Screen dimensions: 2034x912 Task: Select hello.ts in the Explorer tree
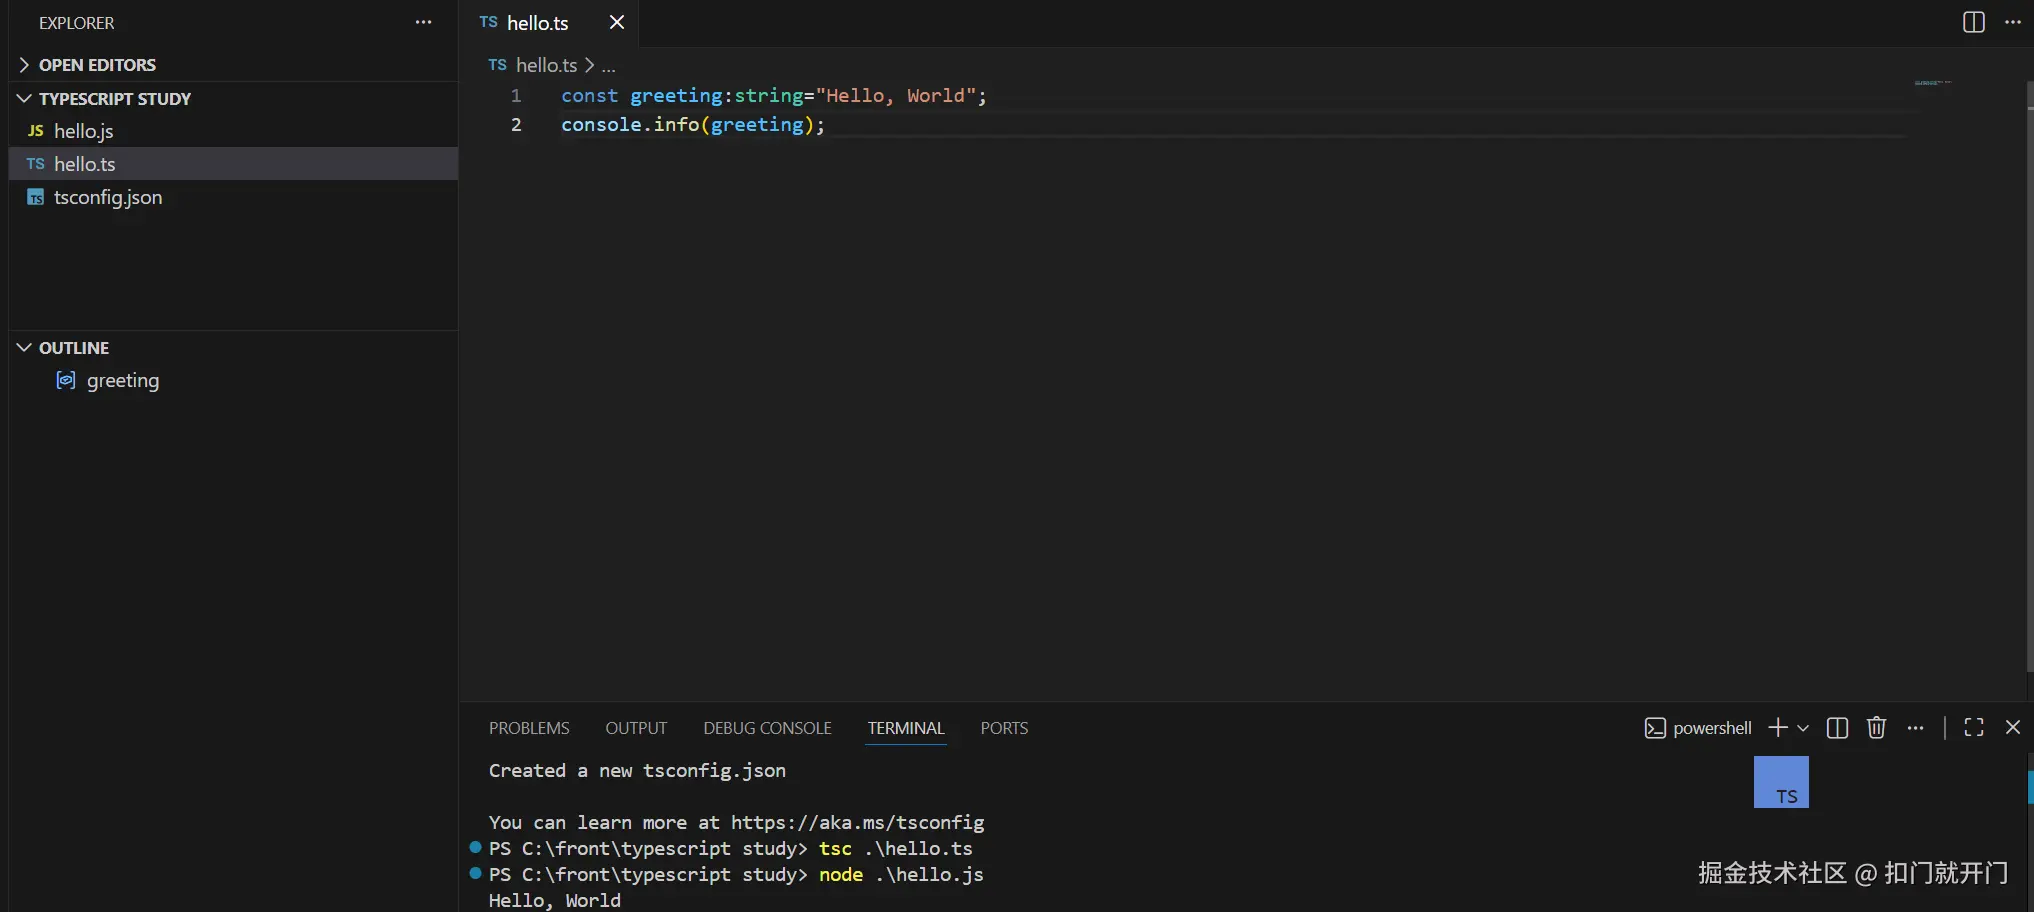pyautogui.click(x=234, y=164)
